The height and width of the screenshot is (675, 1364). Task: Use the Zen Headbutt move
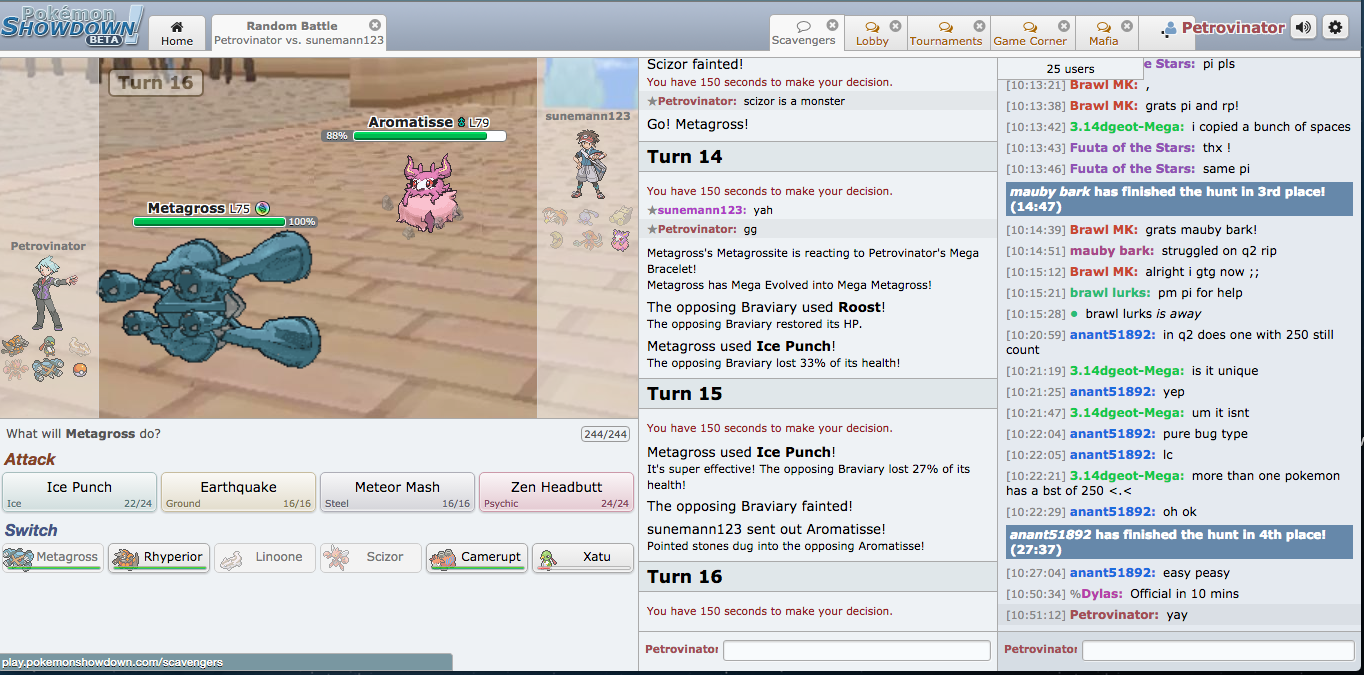(556, 492)
